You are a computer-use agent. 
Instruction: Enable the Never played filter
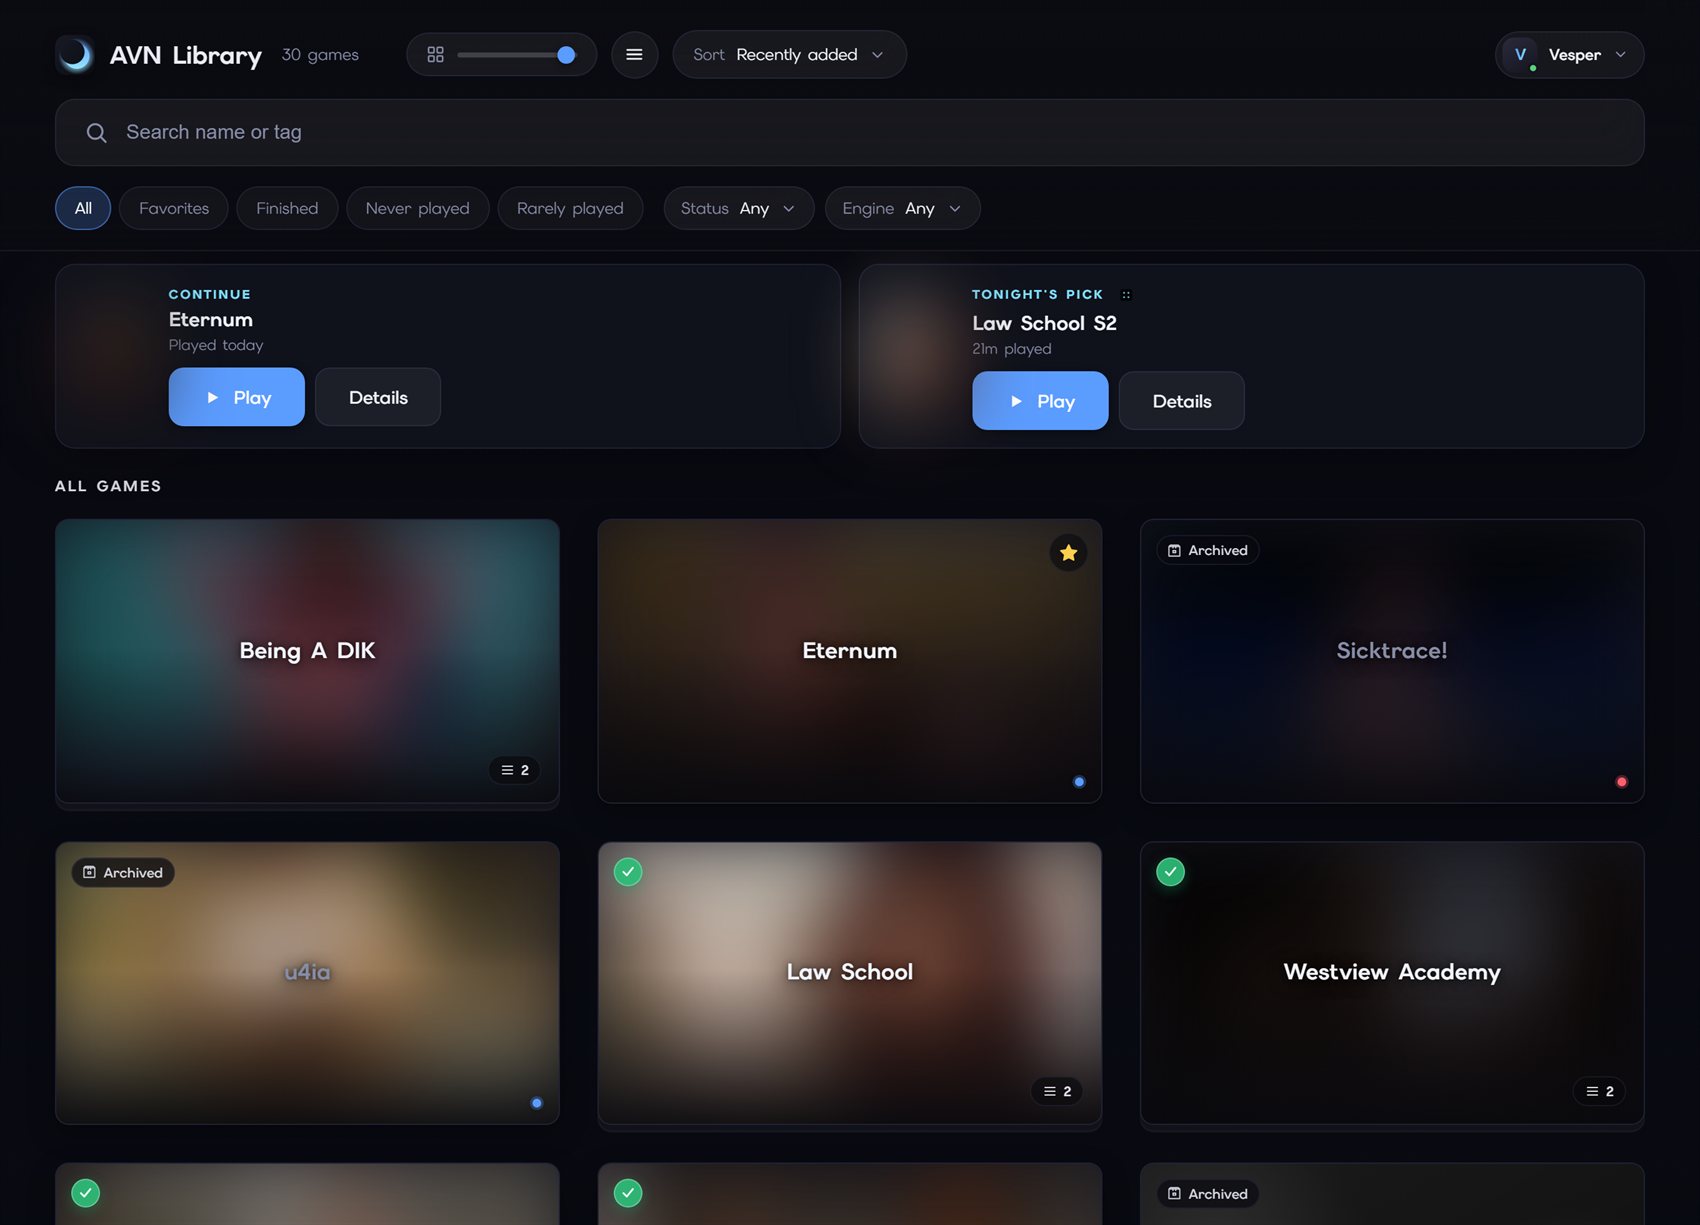pyautogui.click(x=417, y=208)
